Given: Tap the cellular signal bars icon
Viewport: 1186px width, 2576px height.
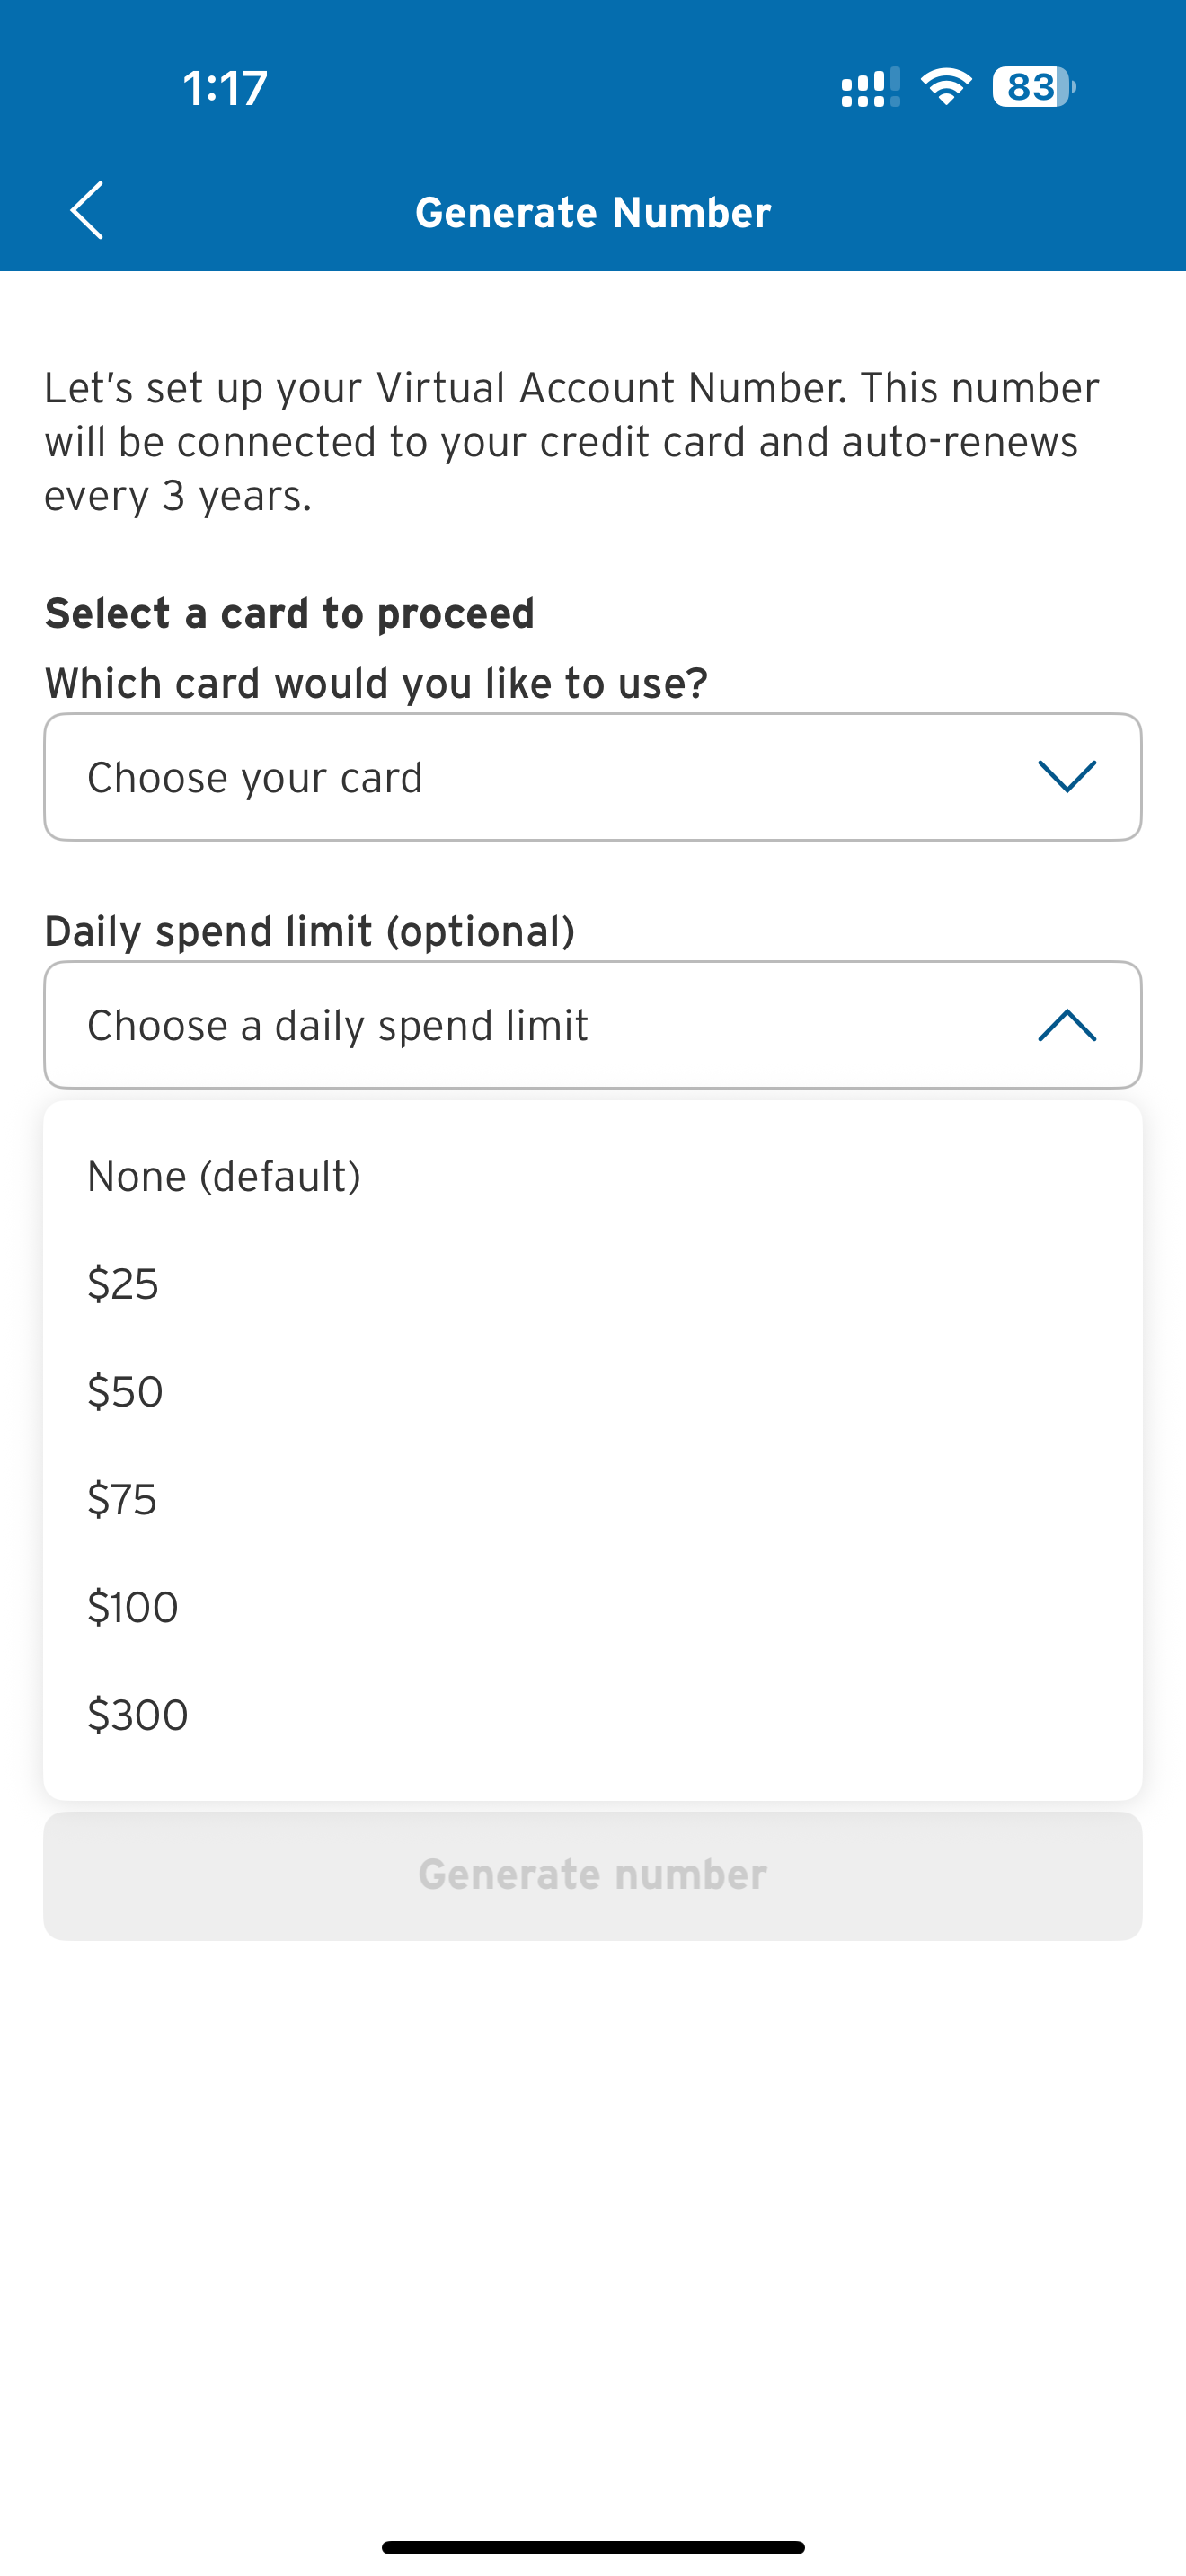Looking at the screenshot, I should coord(869,88).
